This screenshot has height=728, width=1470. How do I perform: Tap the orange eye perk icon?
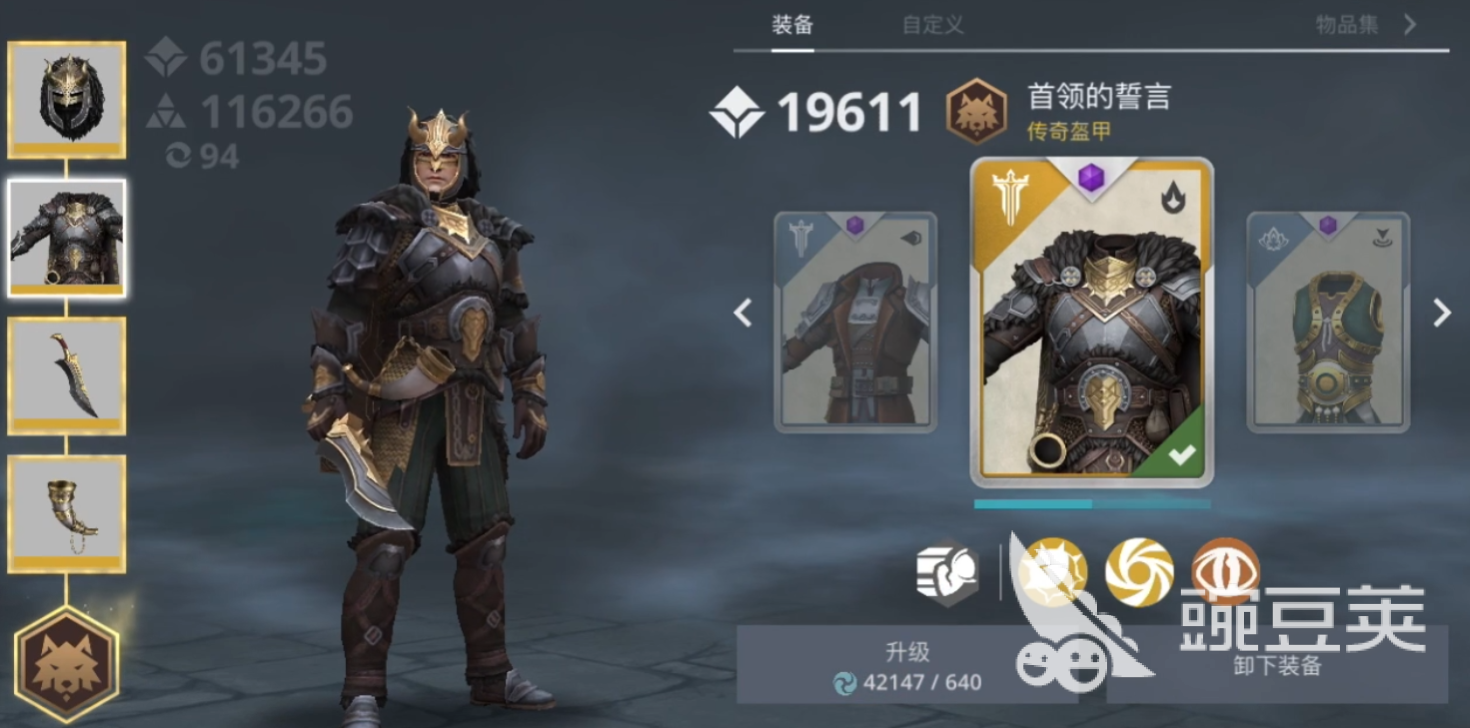1225,572
